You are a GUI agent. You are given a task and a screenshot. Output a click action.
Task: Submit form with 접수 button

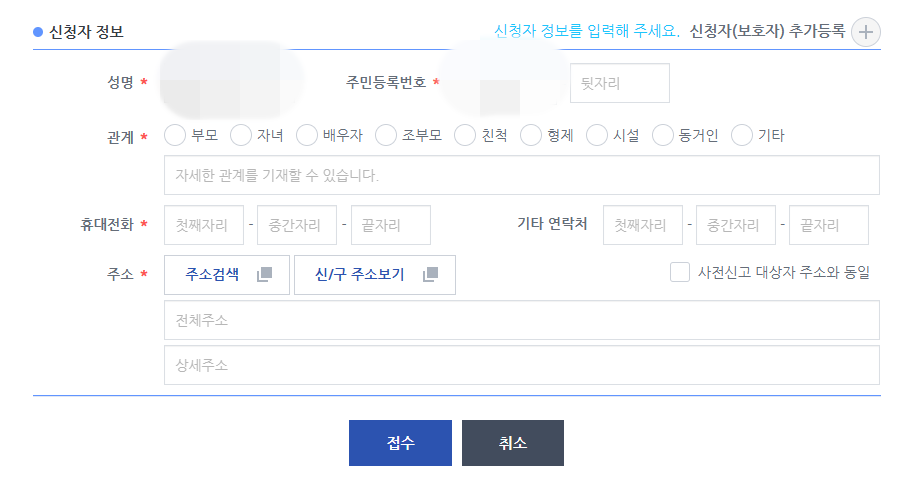pos(400,443)
